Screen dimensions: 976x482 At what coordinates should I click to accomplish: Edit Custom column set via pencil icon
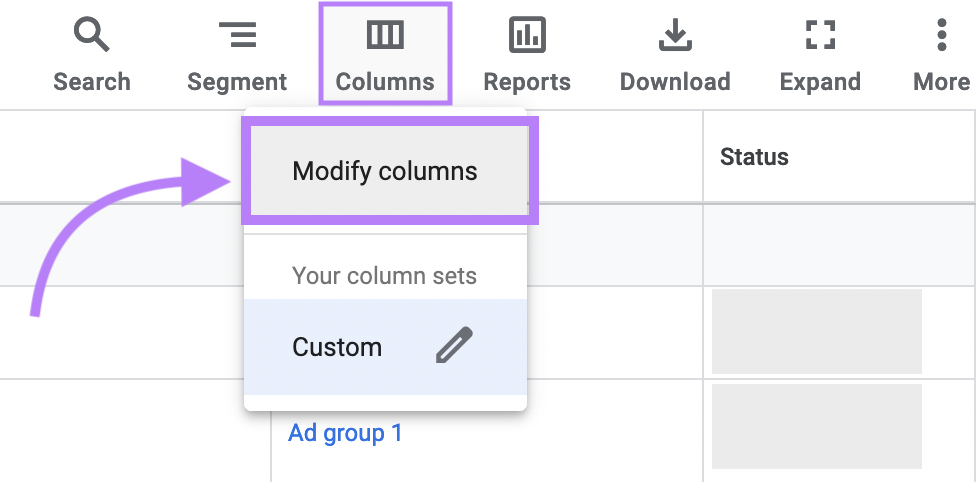click(454, 346)
